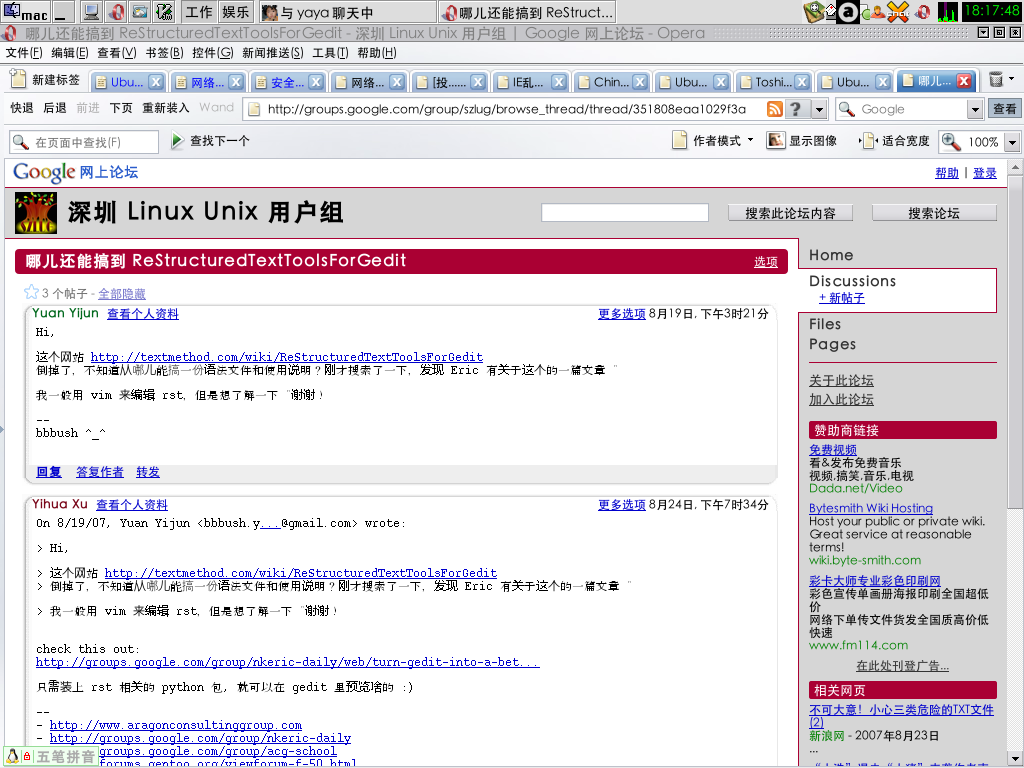Close the [投... tab
Viewport: 1024px width, 768px height.
coord(478,82)
